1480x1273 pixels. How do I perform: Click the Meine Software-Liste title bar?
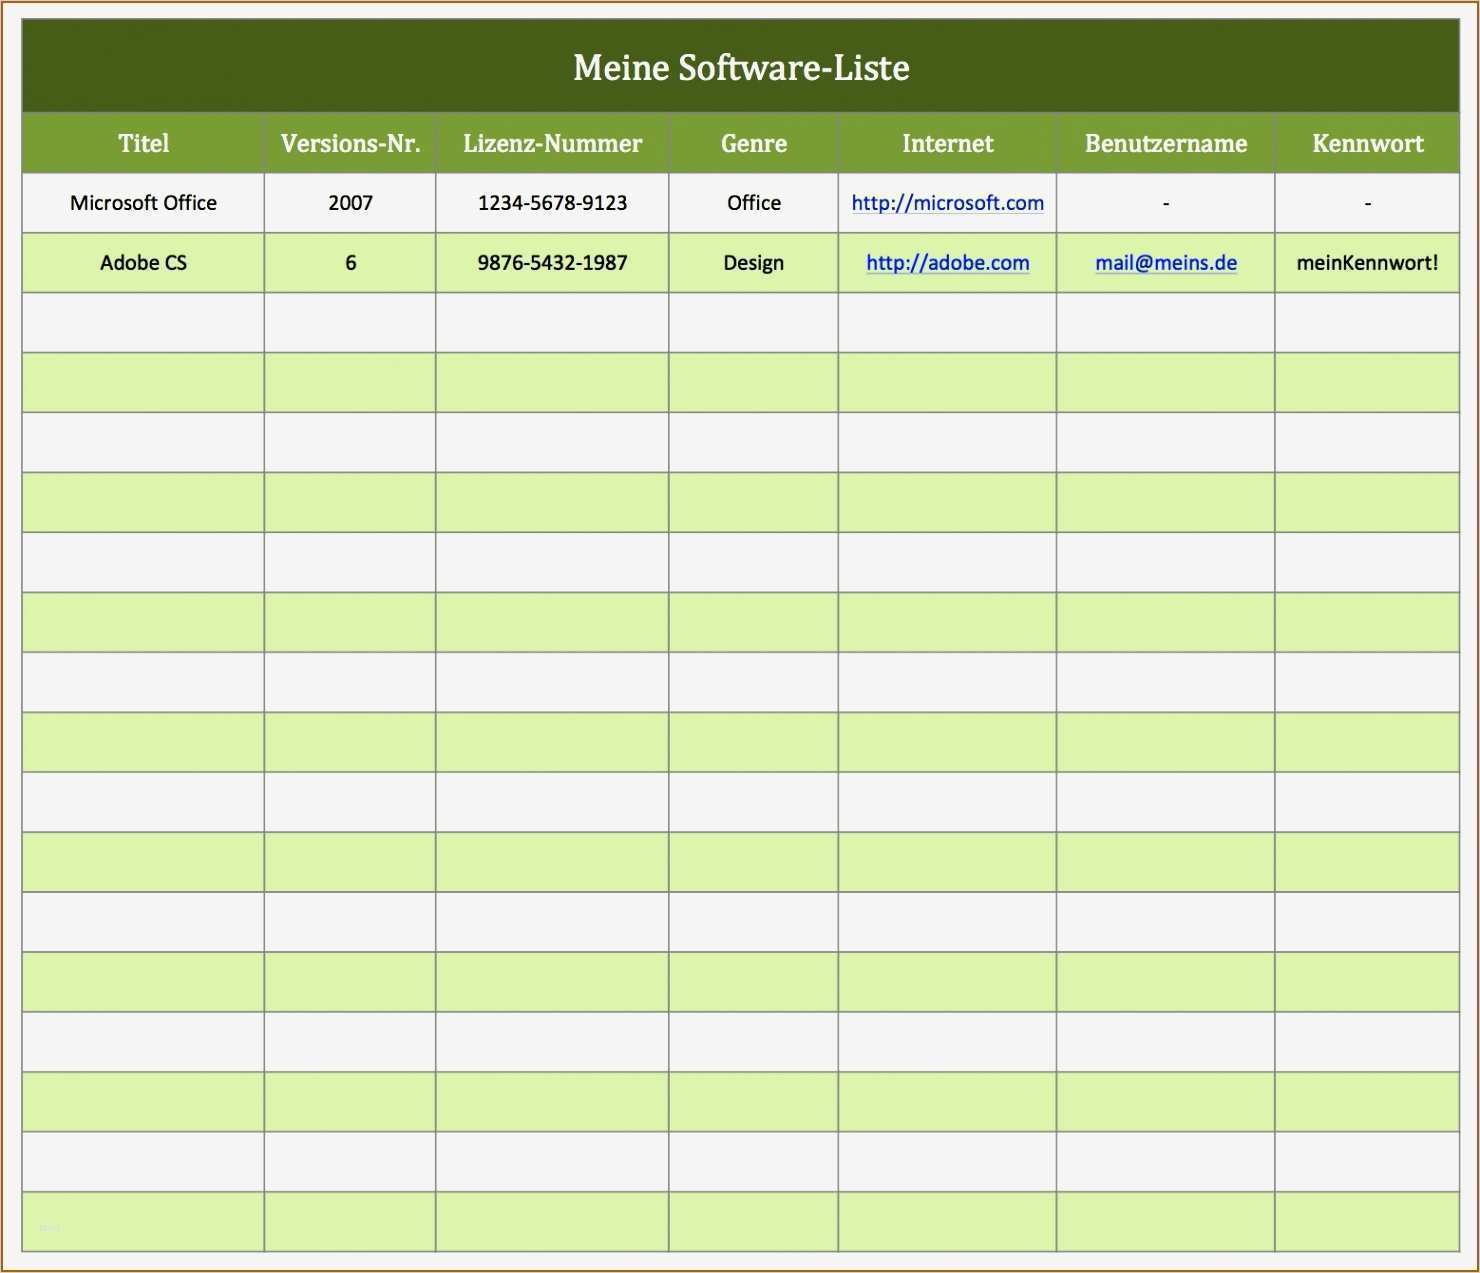740,66
